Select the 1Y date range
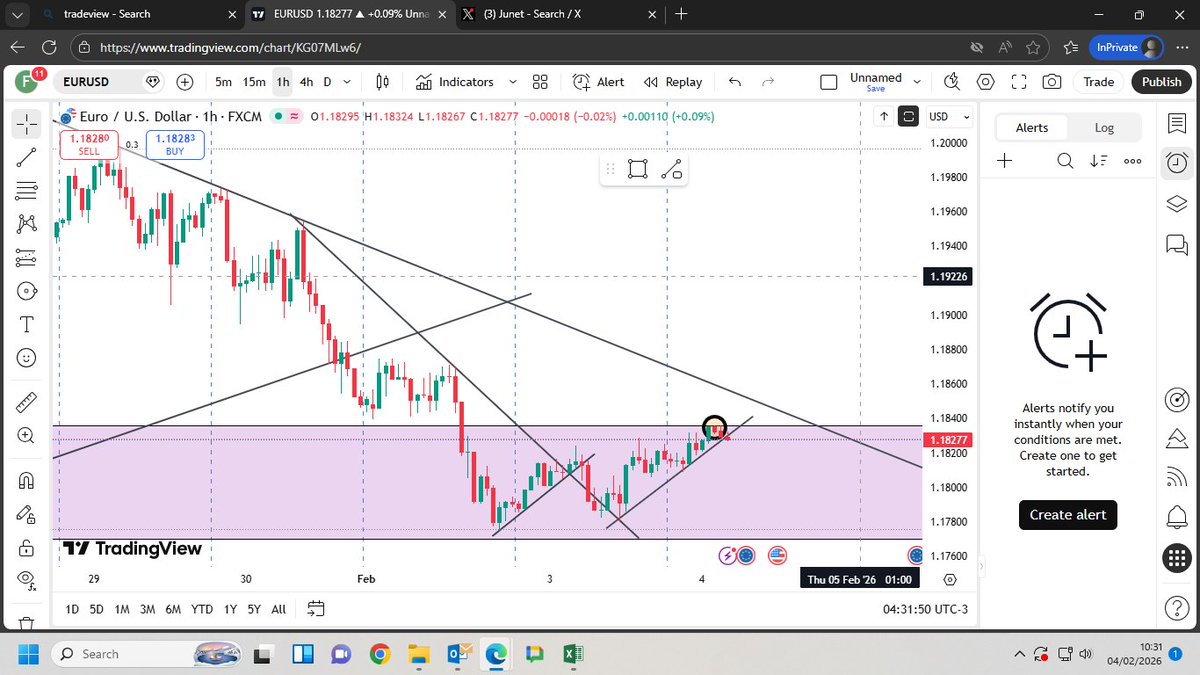 pyautogui.click(x=230, y=609)
